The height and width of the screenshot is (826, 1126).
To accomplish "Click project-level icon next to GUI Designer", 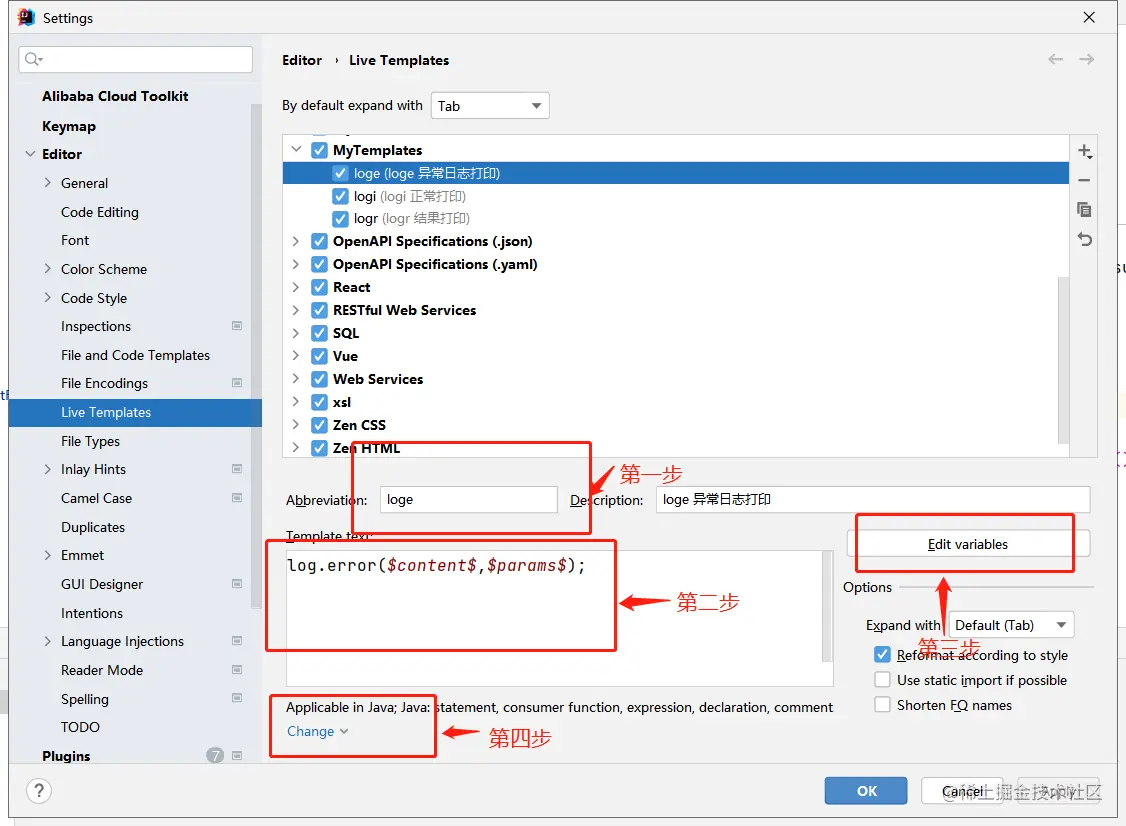I will (237, 584).
